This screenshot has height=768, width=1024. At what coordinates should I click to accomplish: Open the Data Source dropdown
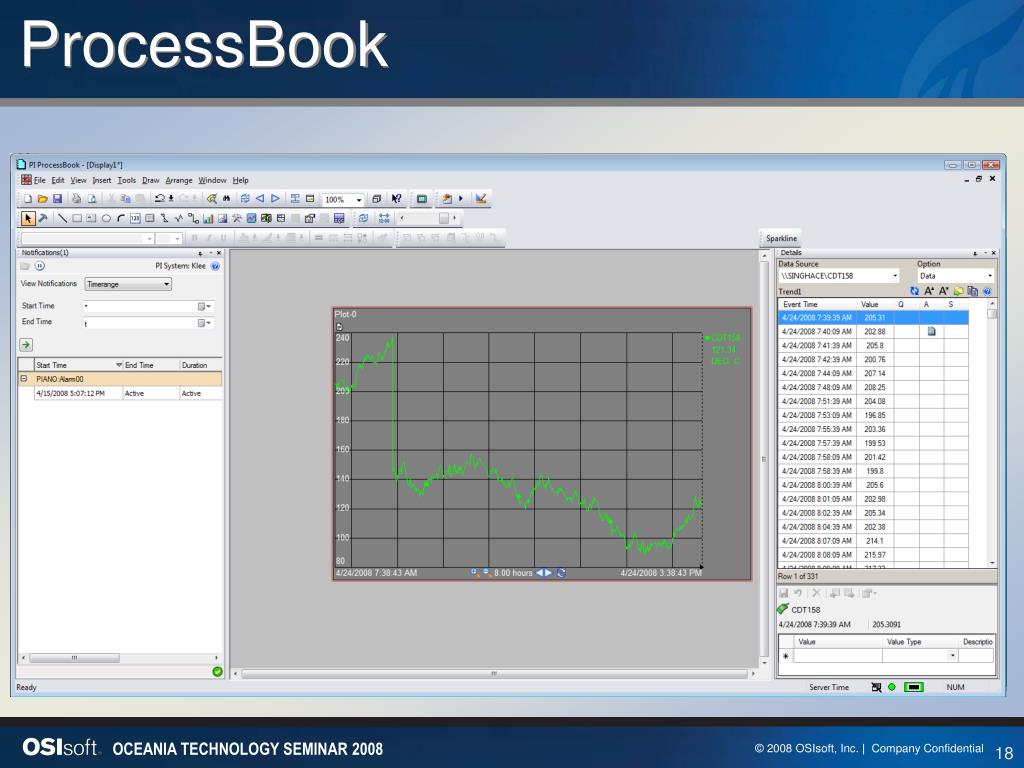(x=895, y=276)
